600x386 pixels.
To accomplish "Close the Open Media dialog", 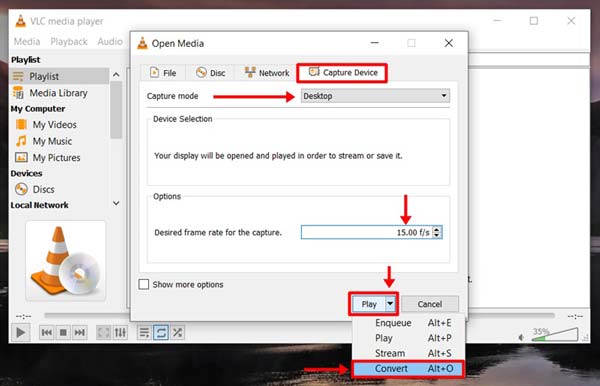I will tap(448, 43).
